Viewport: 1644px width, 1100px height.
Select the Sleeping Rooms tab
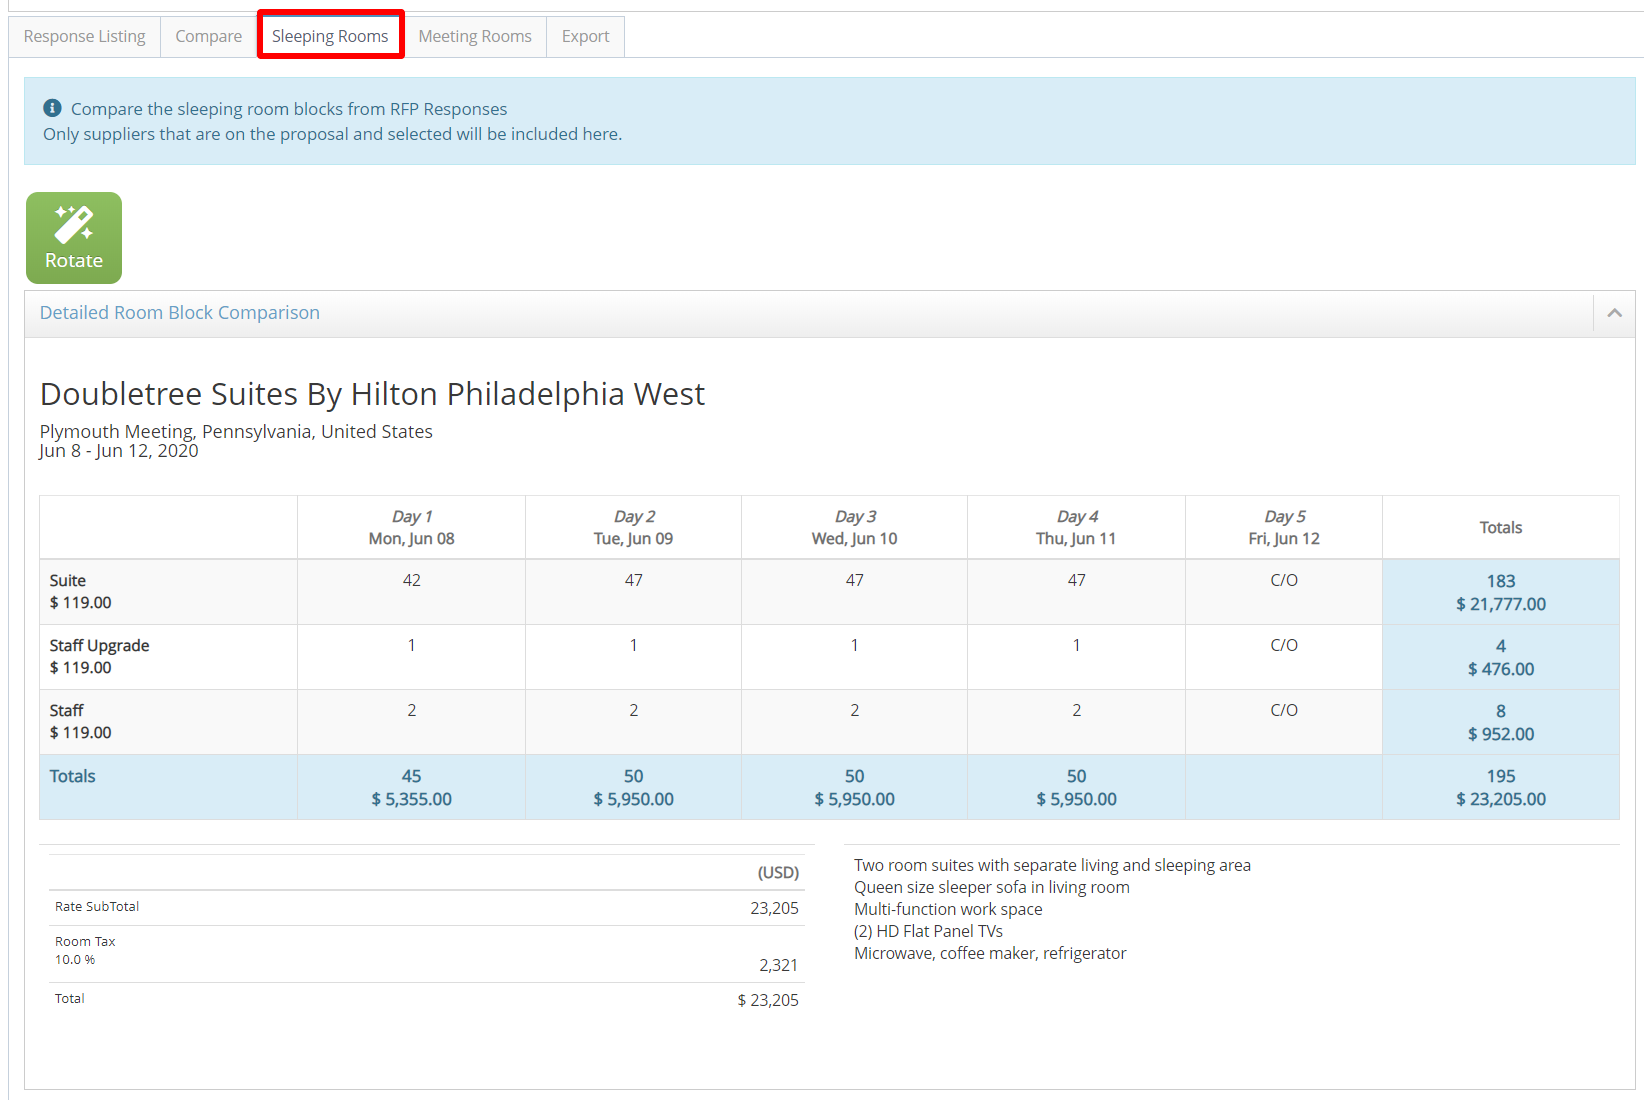[x=330, y=36]
